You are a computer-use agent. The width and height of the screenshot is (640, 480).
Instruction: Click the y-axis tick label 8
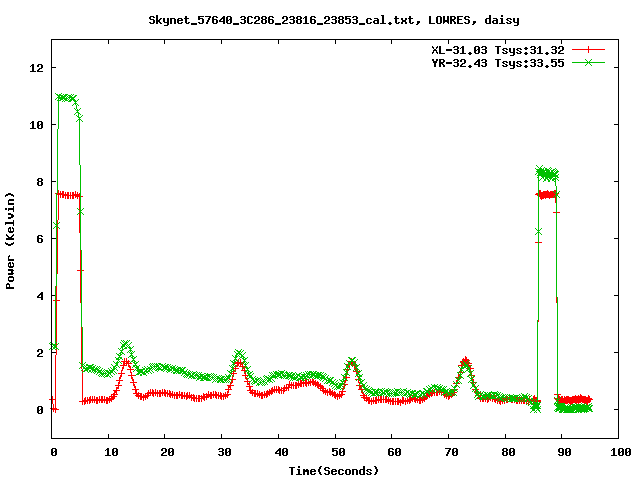point(40,182)
